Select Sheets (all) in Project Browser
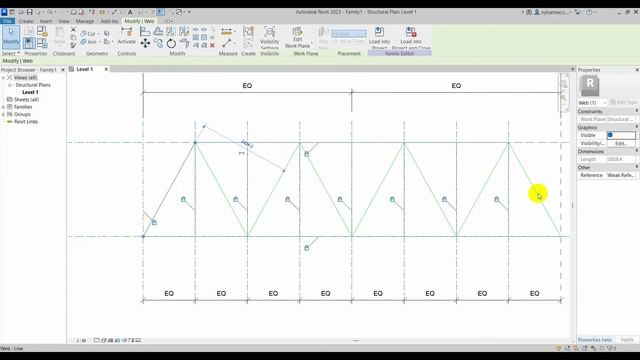640x360 pixels. click(27, 100)
